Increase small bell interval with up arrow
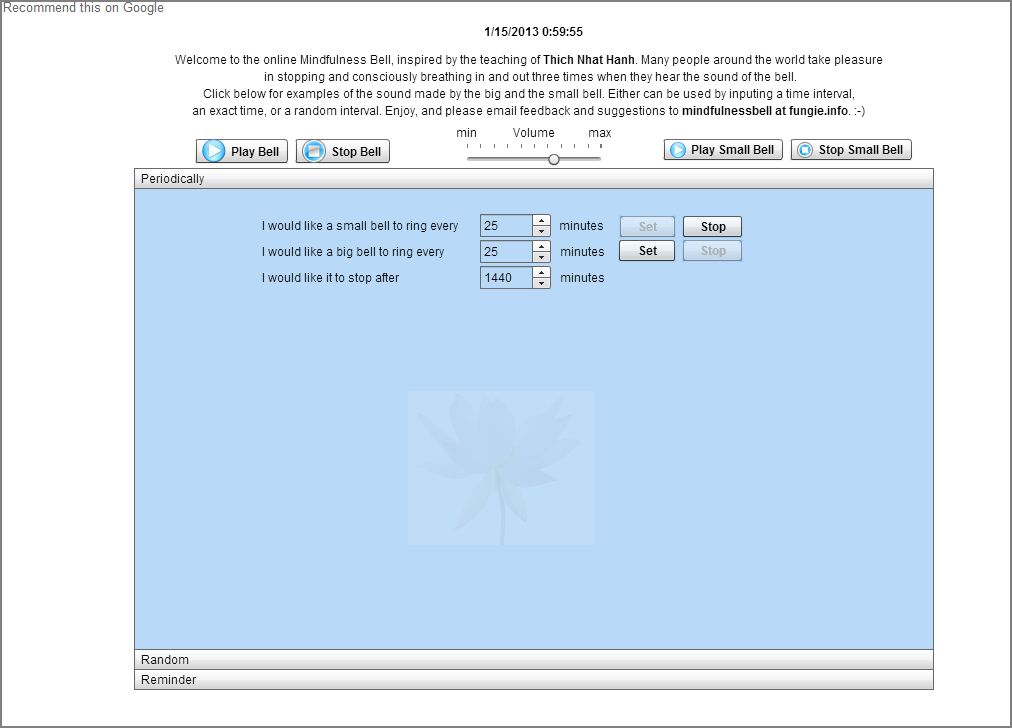1012x728 pixels. [541, 221]
